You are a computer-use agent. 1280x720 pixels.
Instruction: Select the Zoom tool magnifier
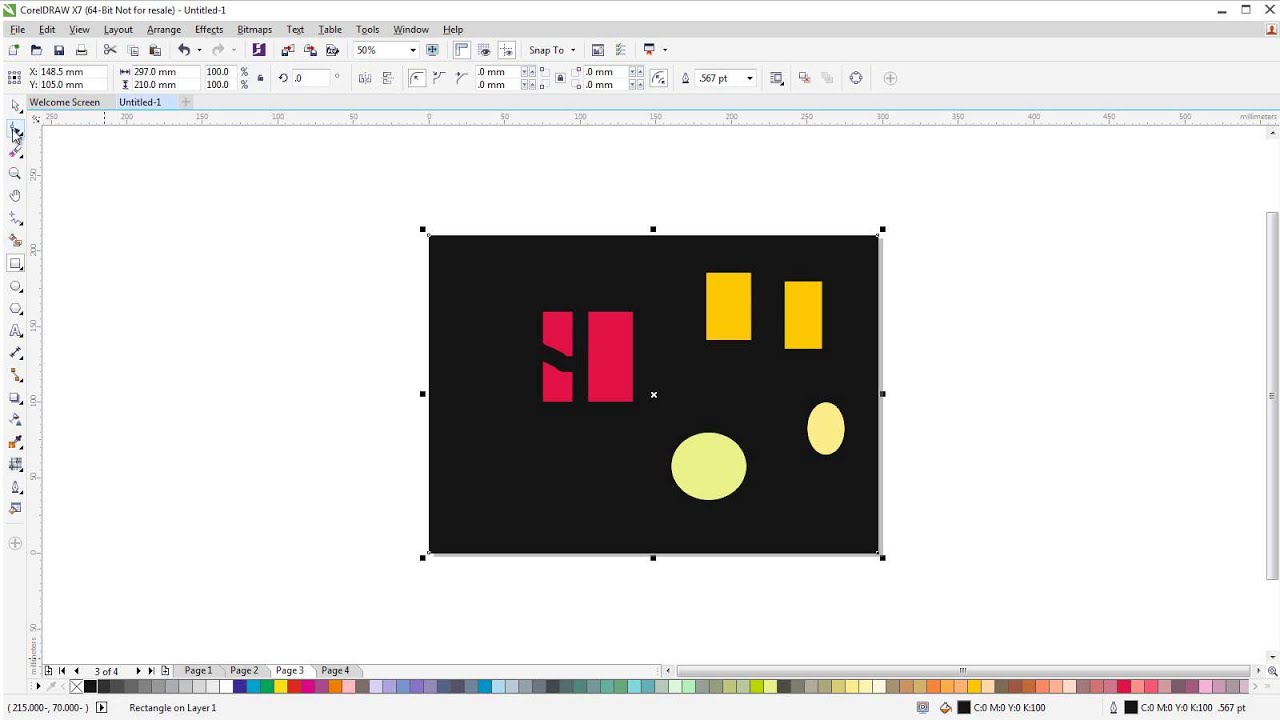(15, 173)
